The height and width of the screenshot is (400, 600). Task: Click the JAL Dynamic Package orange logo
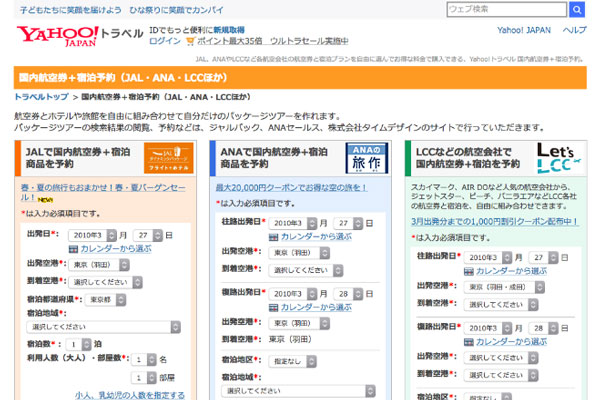pyautogui.click(x=168, y=158)
